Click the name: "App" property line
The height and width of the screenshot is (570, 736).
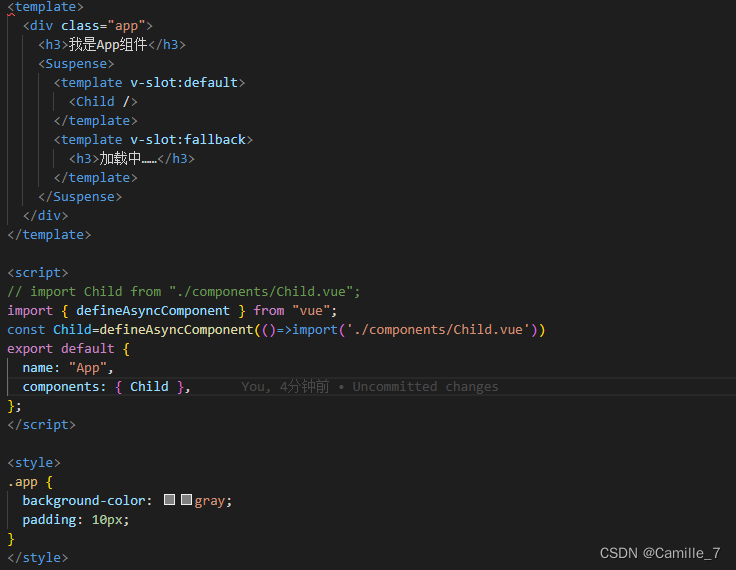coord(69,368)
